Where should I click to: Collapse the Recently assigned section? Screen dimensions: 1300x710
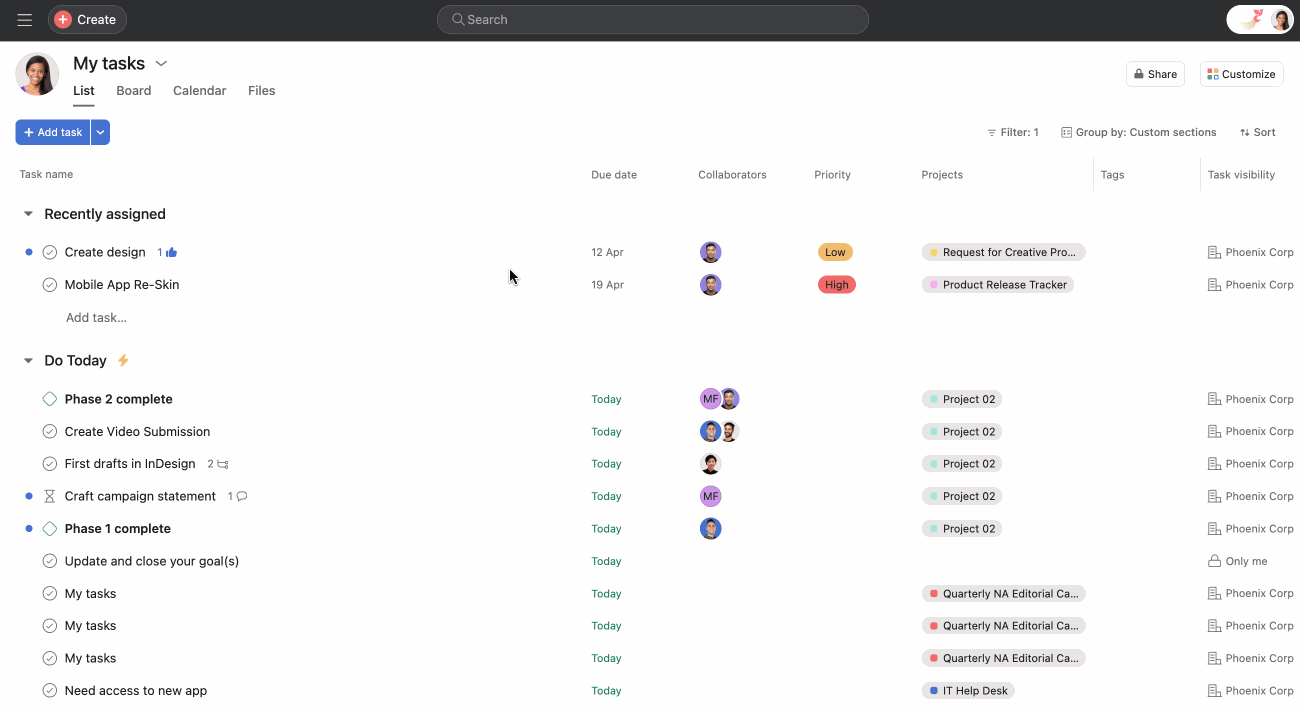coord(28,214)
